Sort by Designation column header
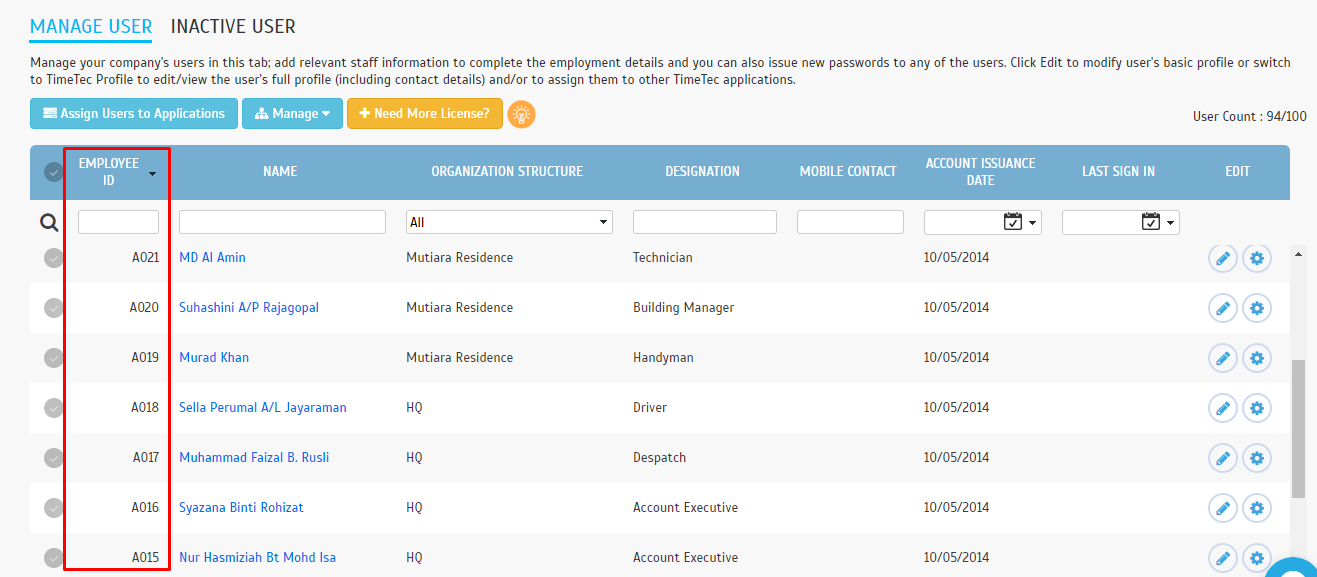1317x577 pixels. point(703,171)
